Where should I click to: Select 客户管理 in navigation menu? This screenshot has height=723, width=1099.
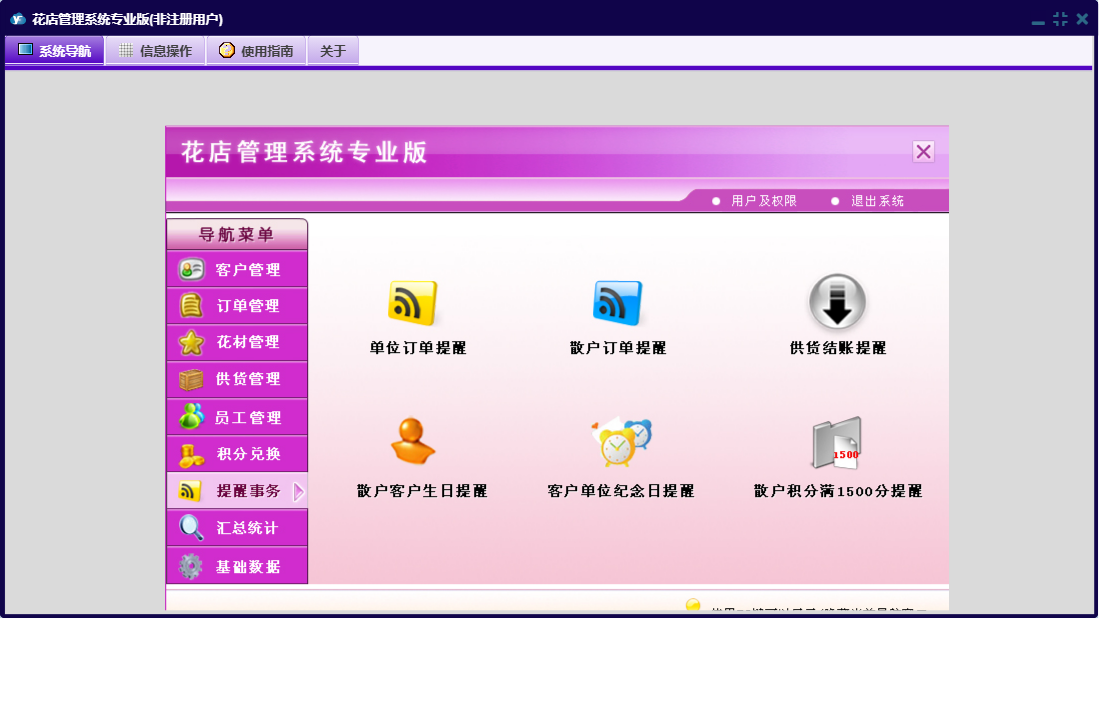(237, 270)
